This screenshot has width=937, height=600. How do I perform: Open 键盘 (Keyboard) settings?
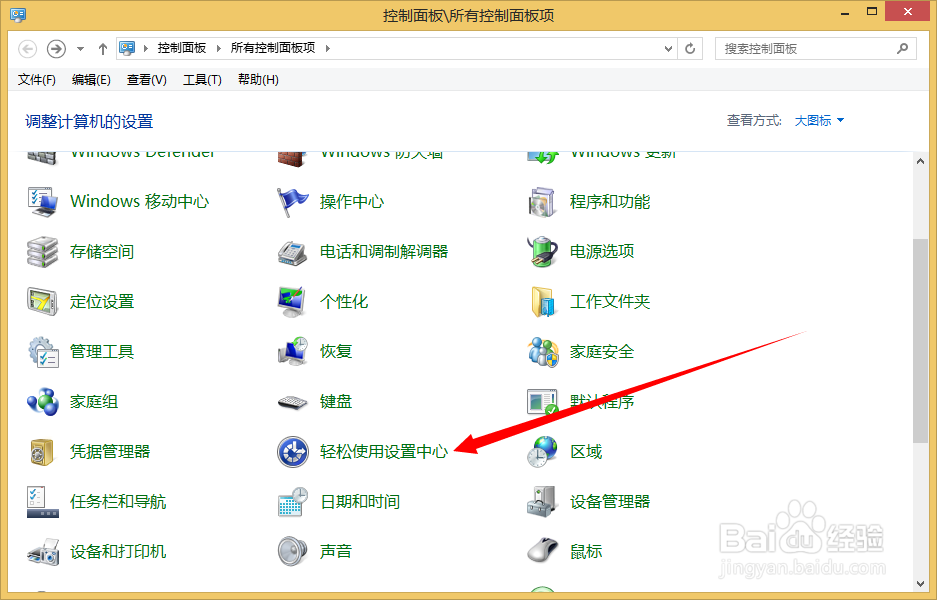(335, 401)
